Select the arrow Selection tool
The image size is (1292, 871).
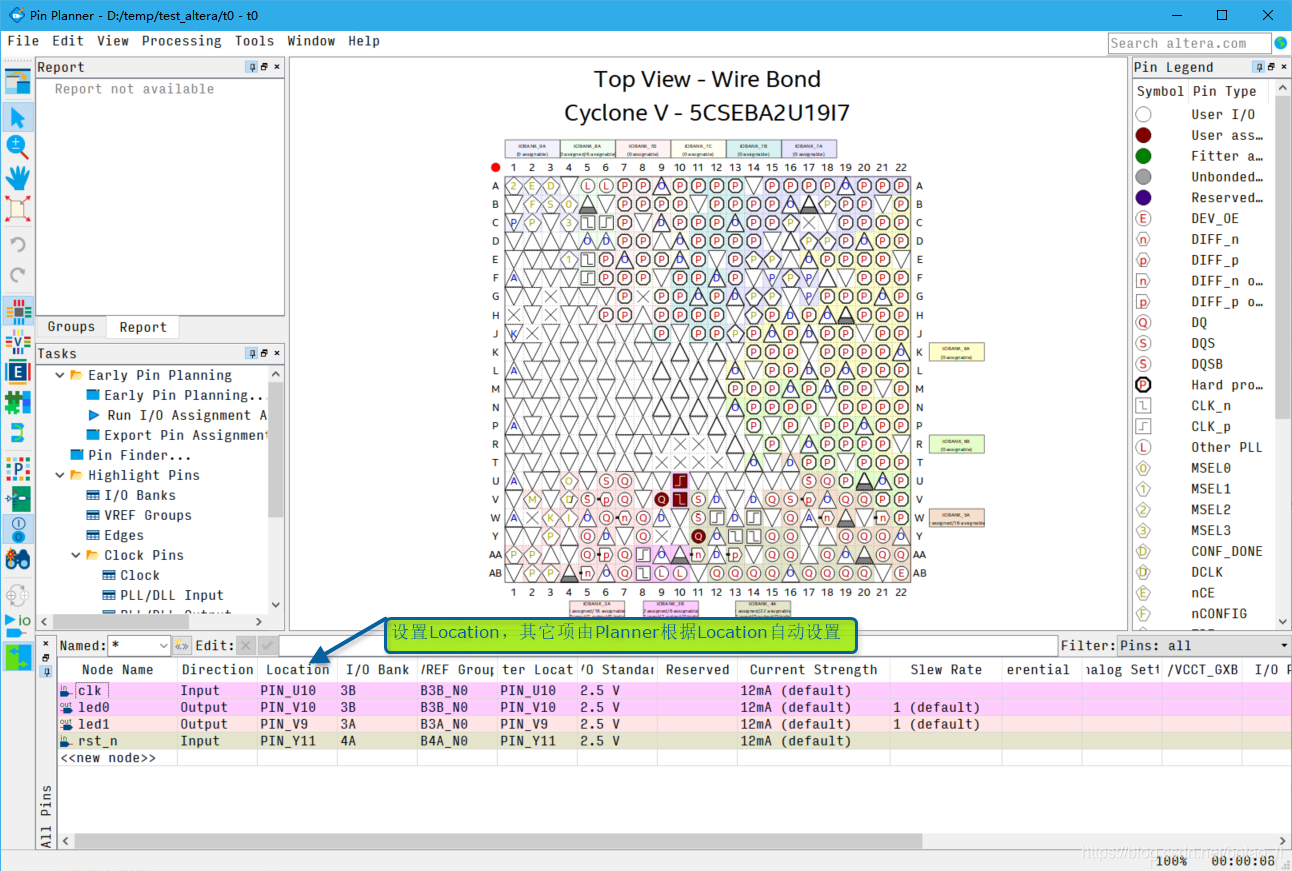point(17,117)
